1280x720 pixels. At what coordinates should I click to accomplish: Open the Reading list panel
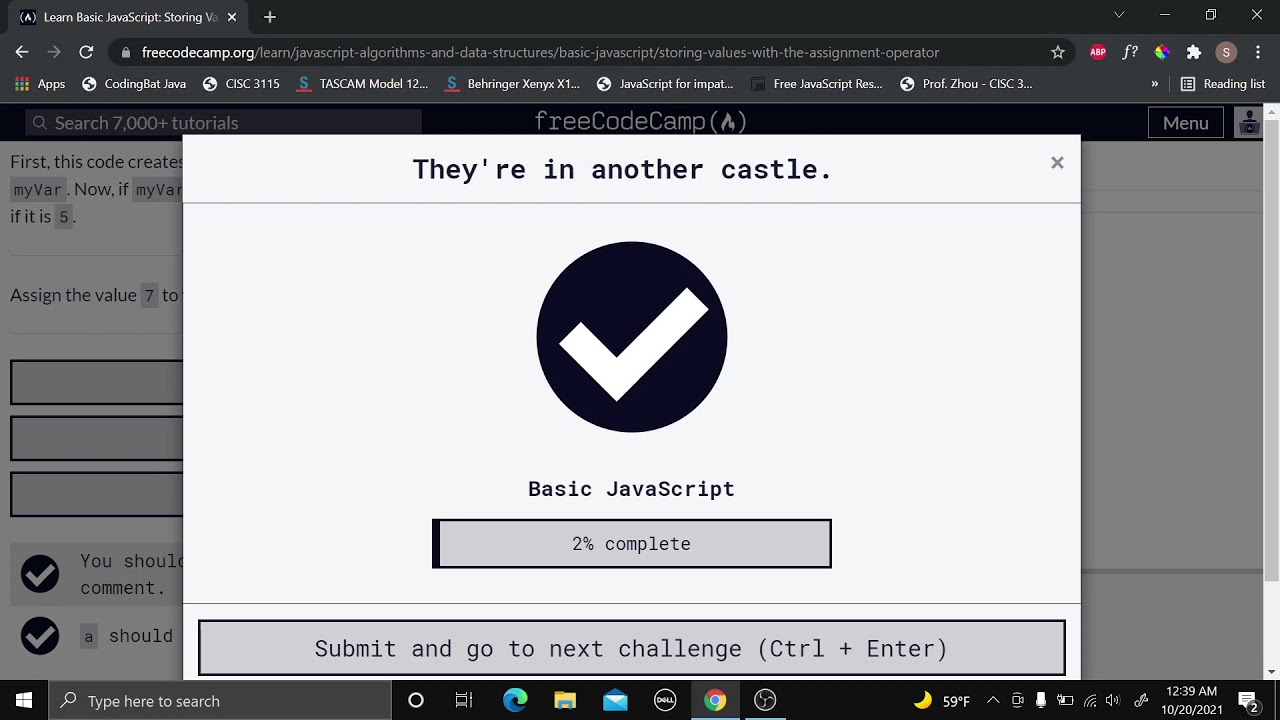1223,84
